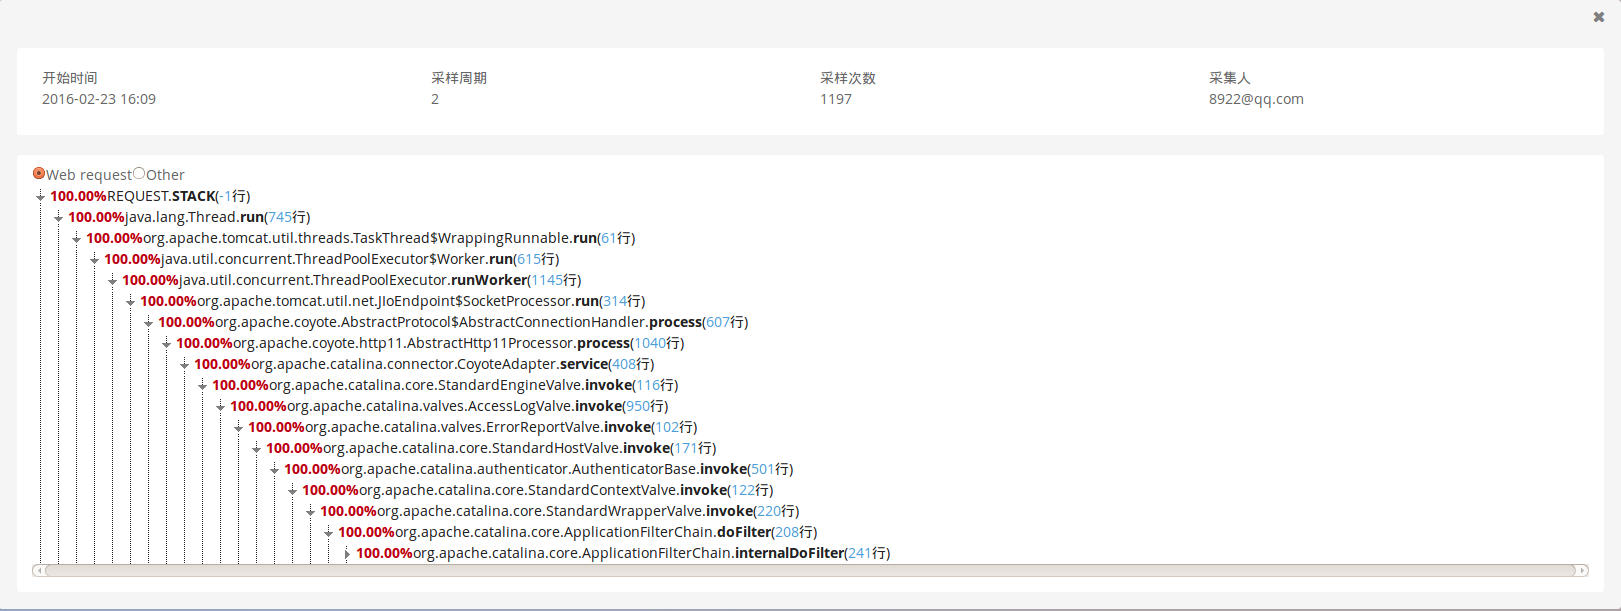
Task: Collapse the AbstractConnectionHandler.process node
Action: click(x=148, y=323)
